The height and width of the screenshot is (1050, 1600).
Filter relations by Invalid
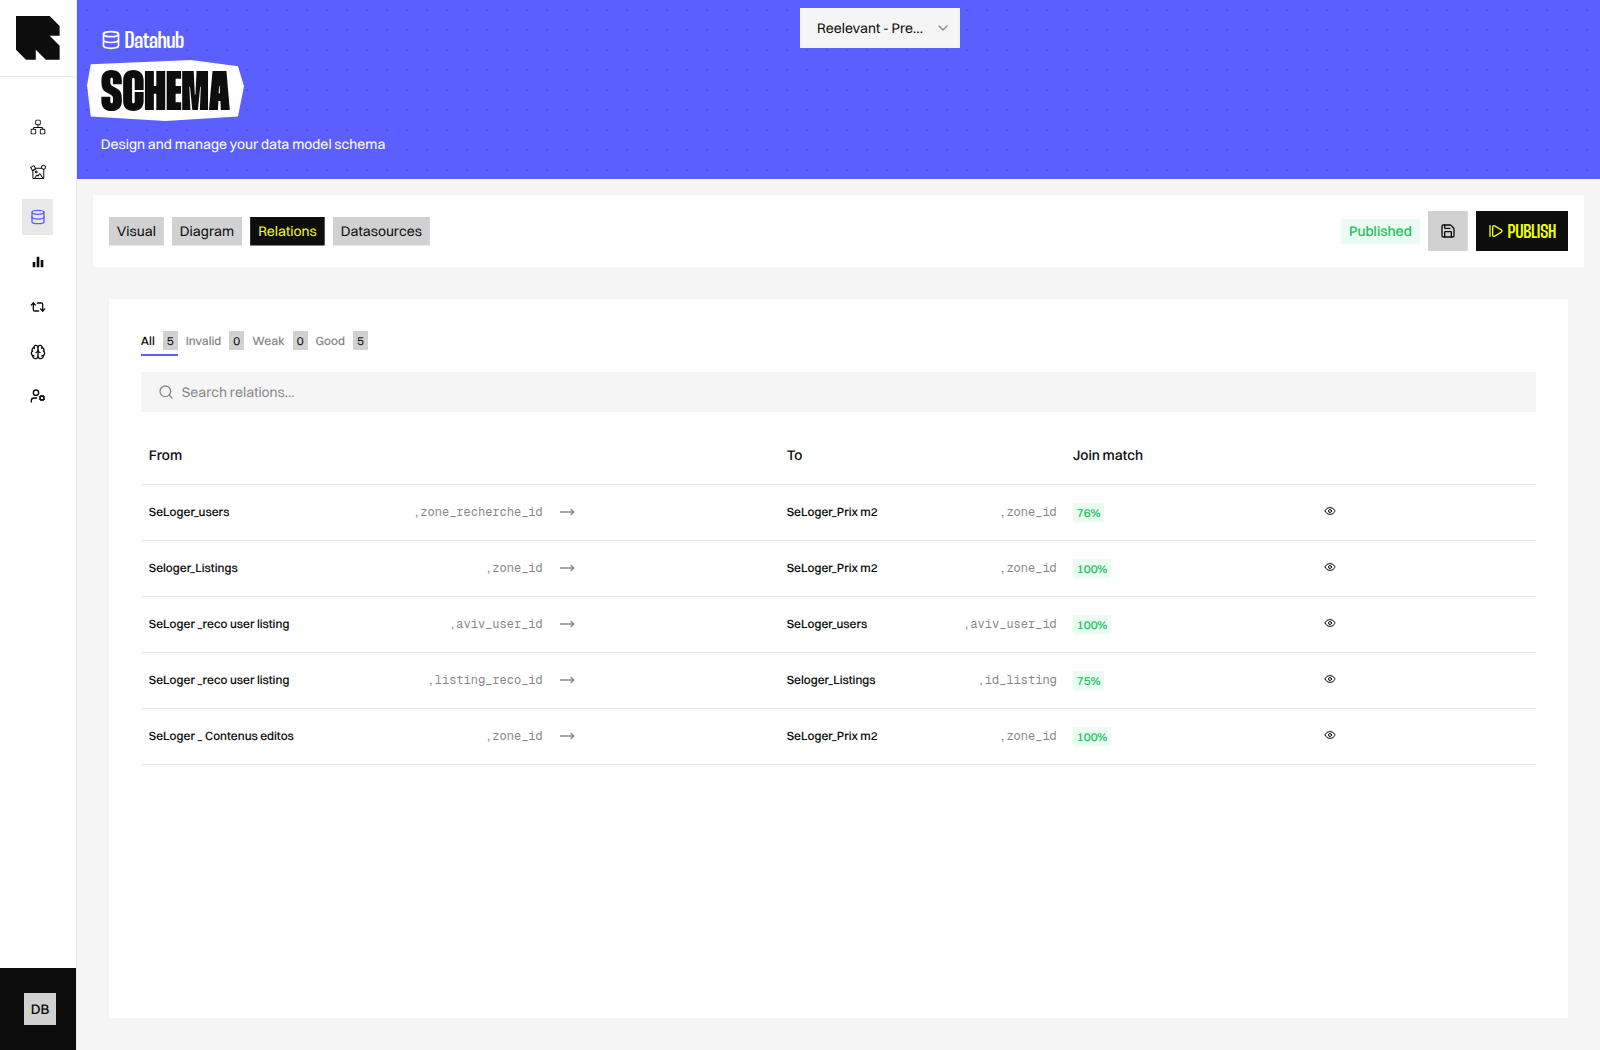[214, 341]
